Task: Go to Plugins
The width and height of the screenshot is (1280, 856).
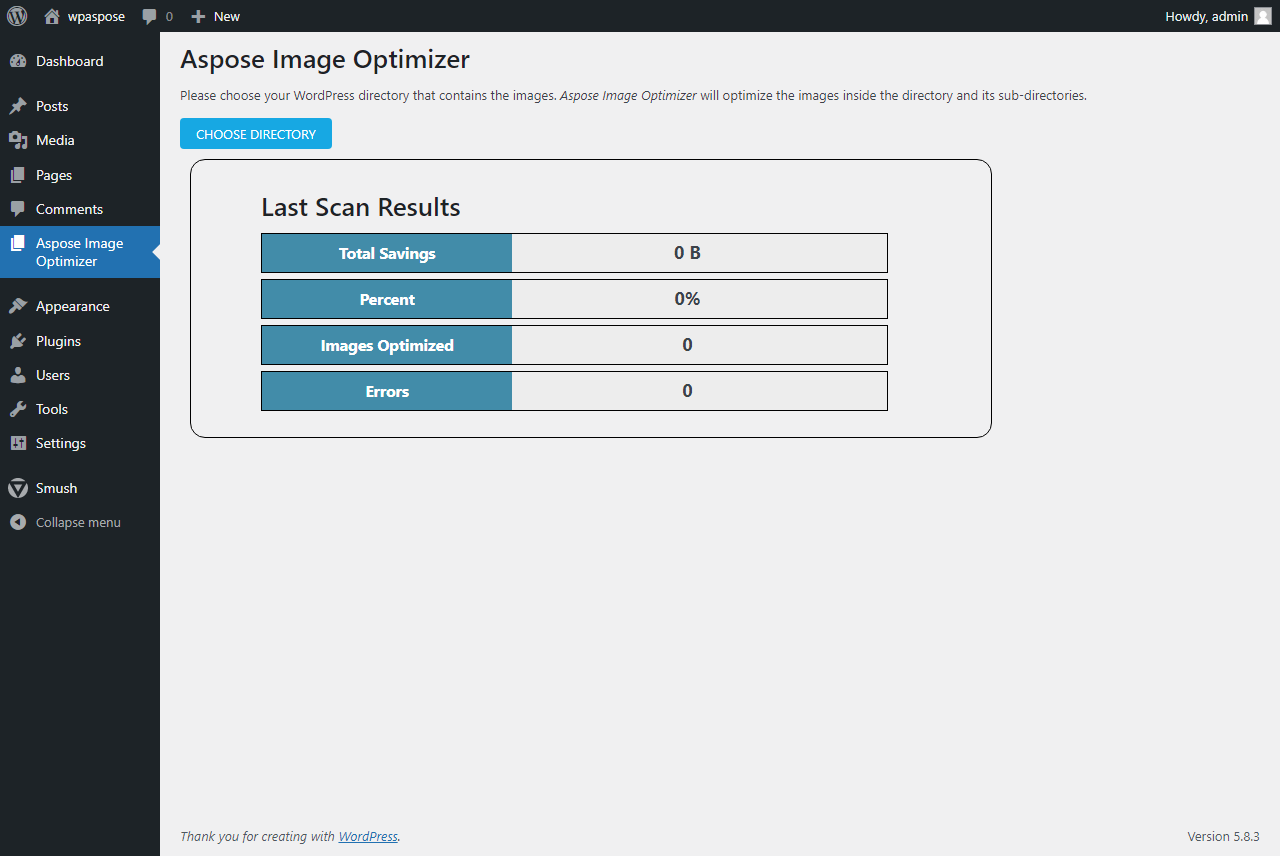Action: (80, 341)
